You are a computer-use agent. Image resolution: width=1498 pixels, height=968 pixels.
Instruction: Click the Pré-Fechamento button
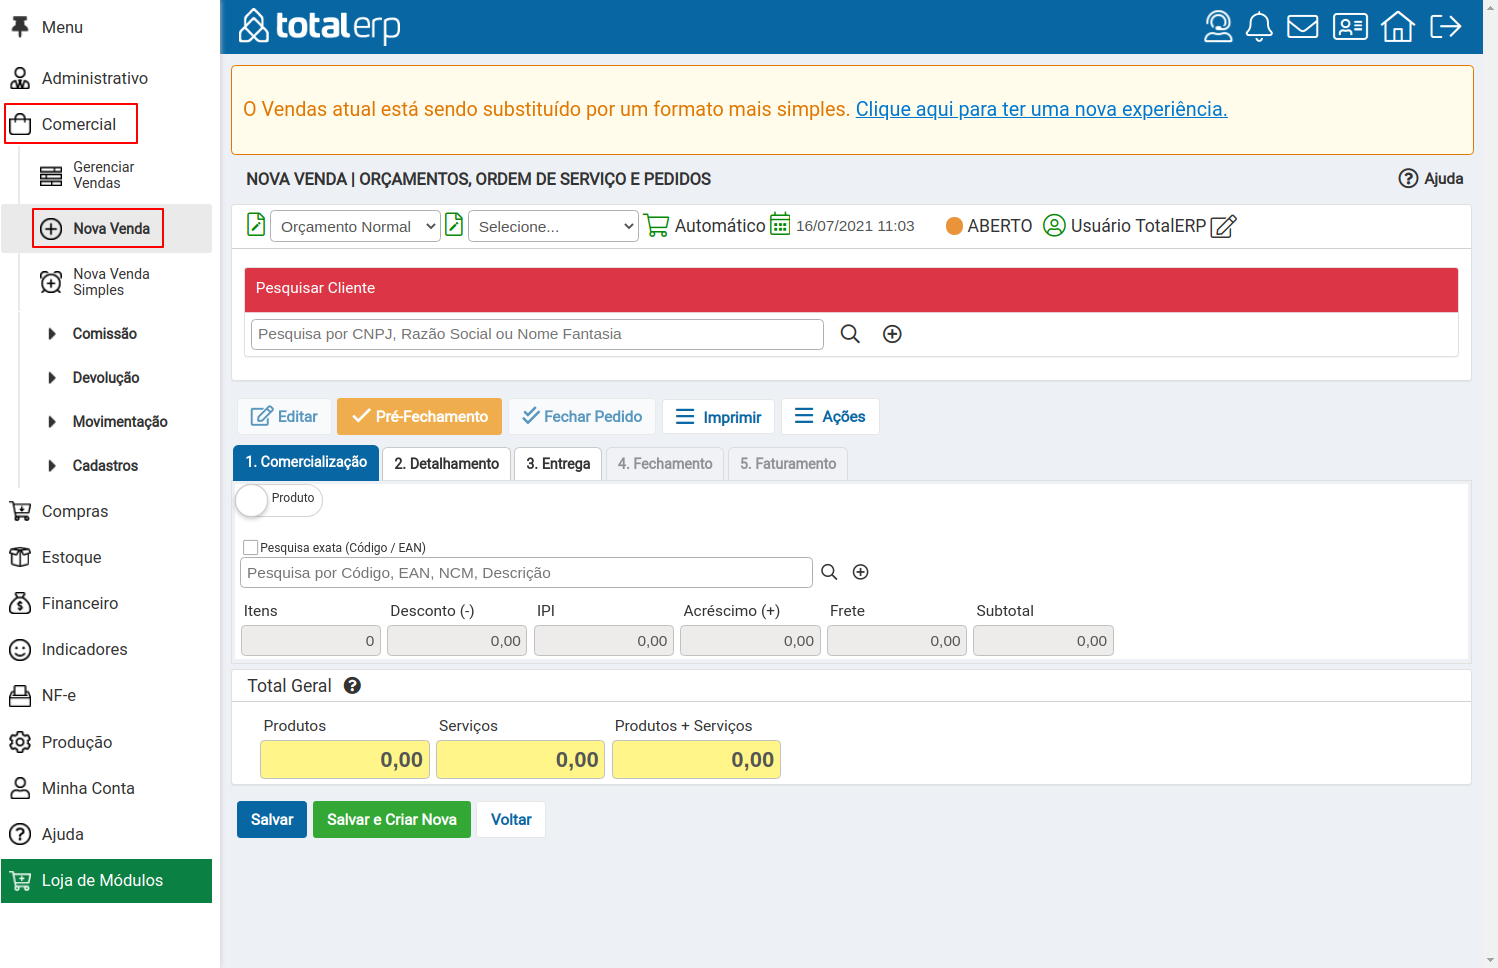tap(419, 416)
